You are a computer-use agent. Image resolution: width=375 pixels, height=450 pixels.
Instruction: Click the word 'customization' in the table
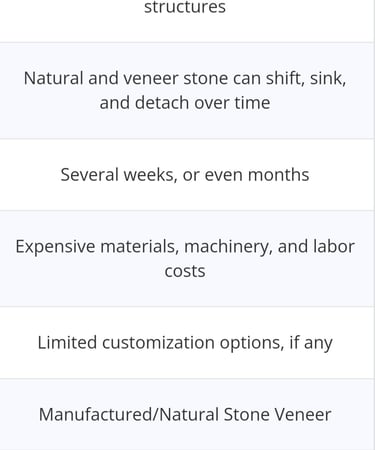click(x=158, y=343)
